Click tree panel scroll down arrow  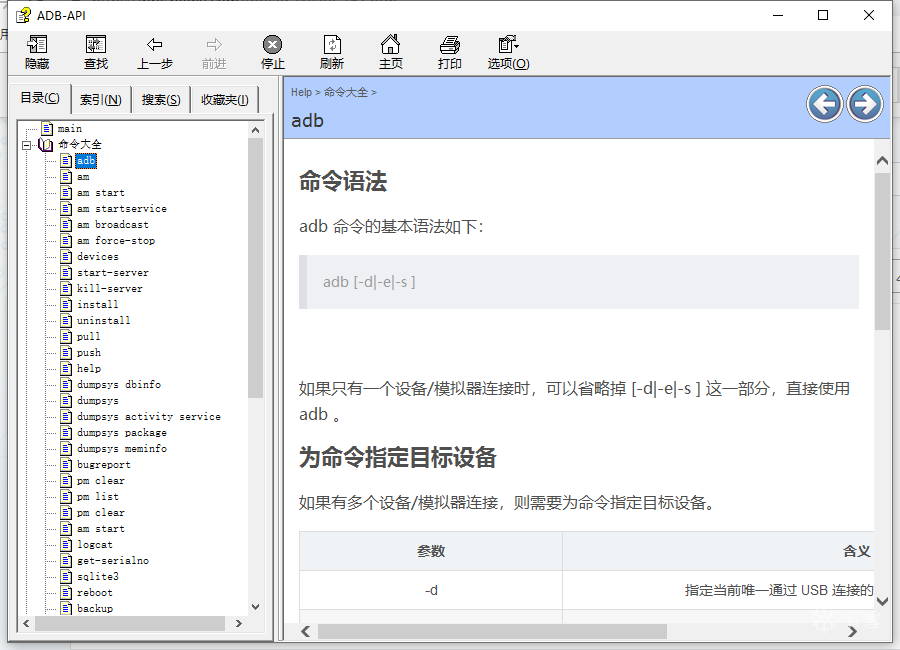(x=255, y=607)
